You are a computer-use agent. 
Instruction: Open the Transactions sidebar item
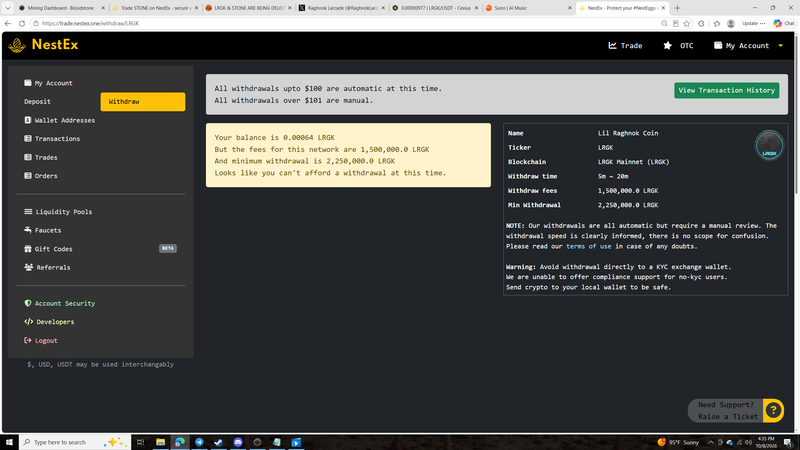point(52,138)
